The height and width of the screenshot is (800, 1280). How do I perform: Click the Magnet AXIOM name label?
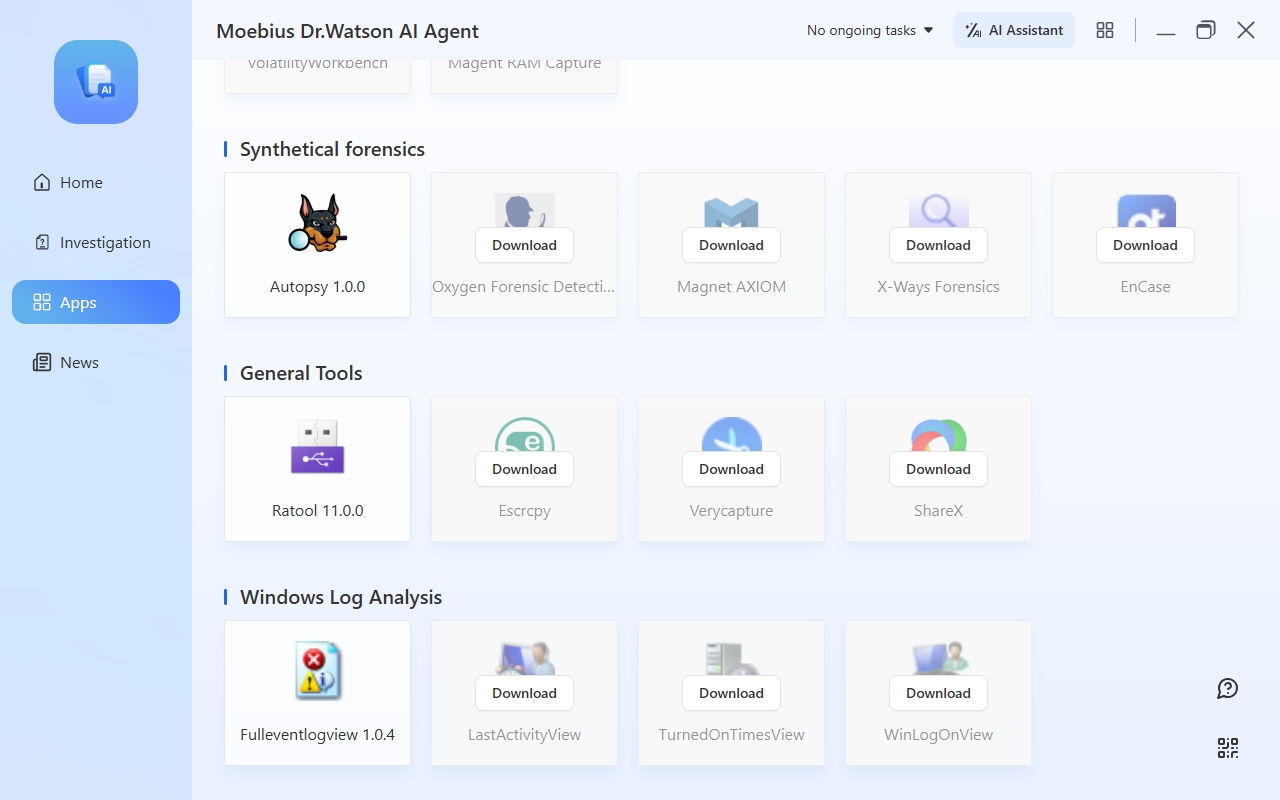pyautogui.click(x=731, y=286)
